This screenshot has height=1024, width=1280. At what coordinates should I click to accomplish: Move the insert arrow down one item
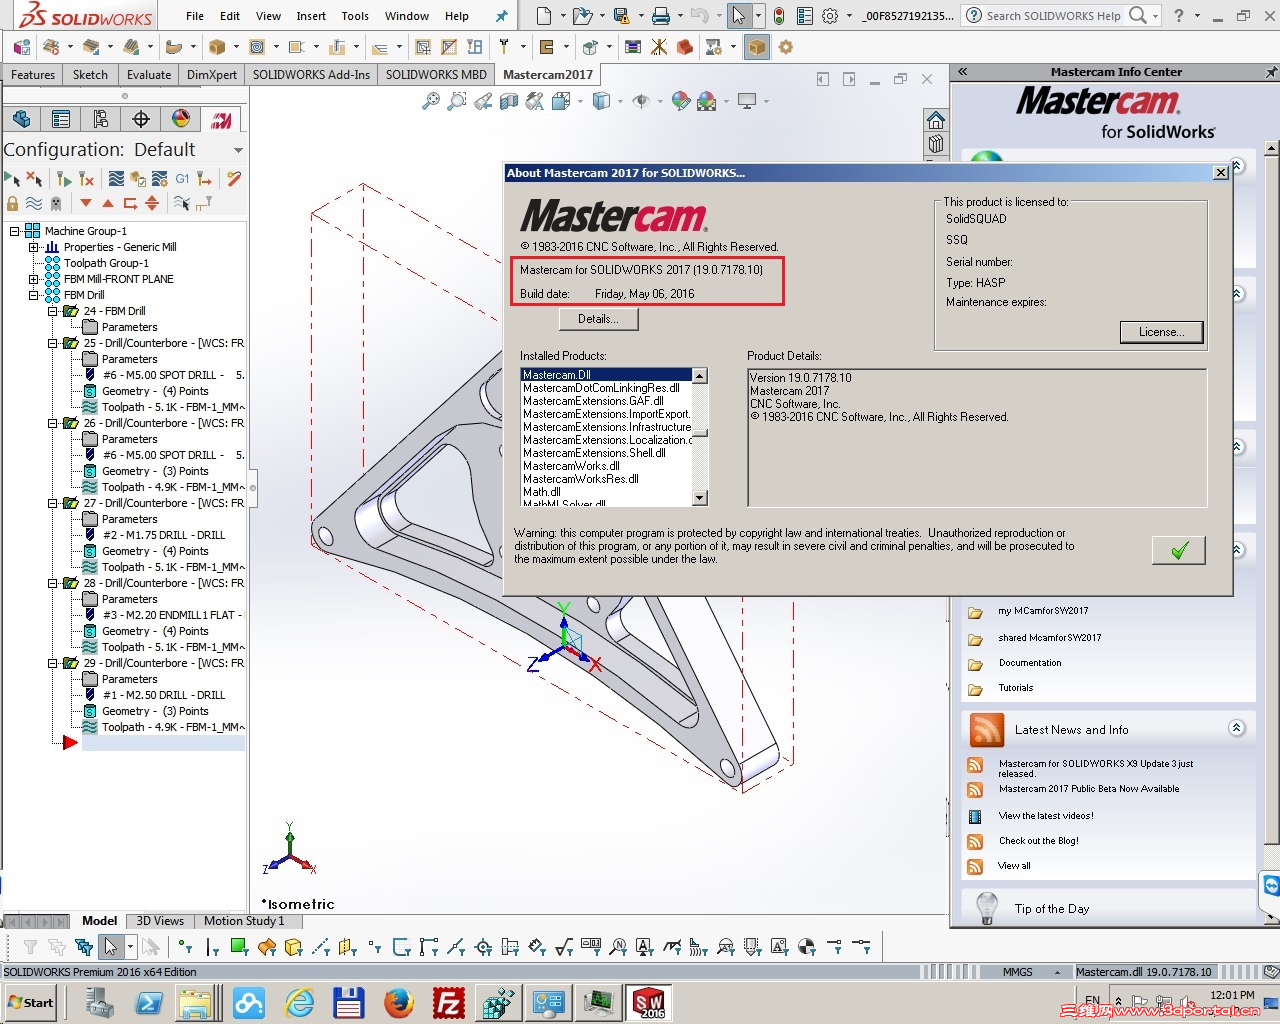[86, 203]
